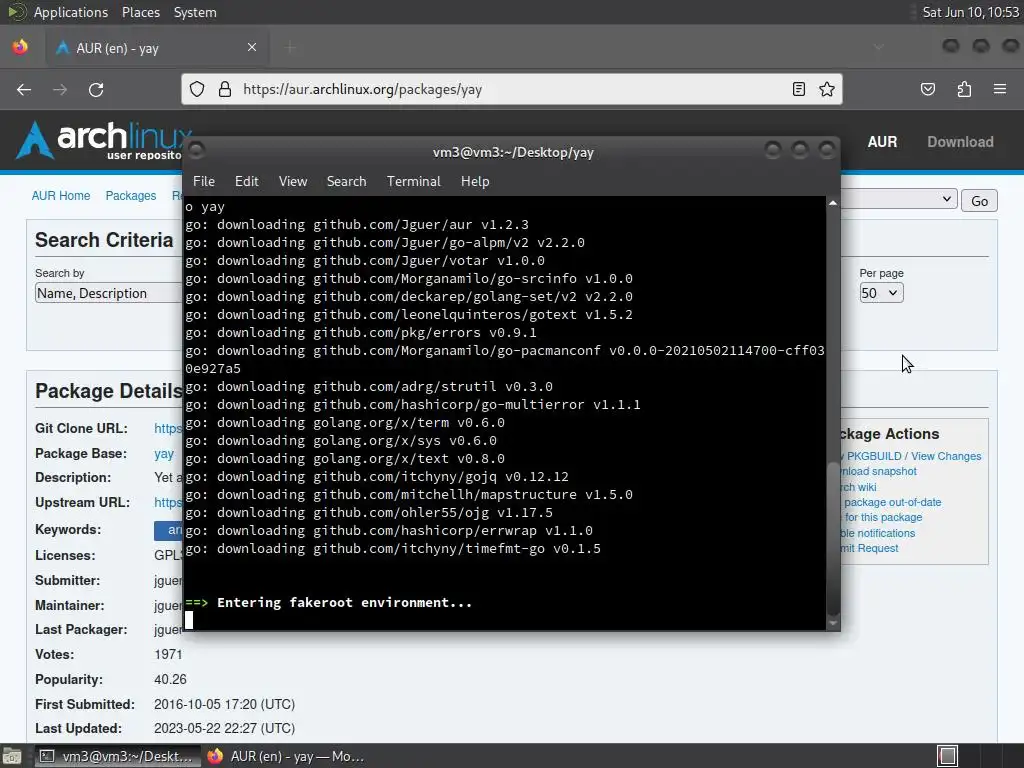This screenshot has height=768, width=1024.
Task: Click the padlock site security icon
Action: click(225, 89)
